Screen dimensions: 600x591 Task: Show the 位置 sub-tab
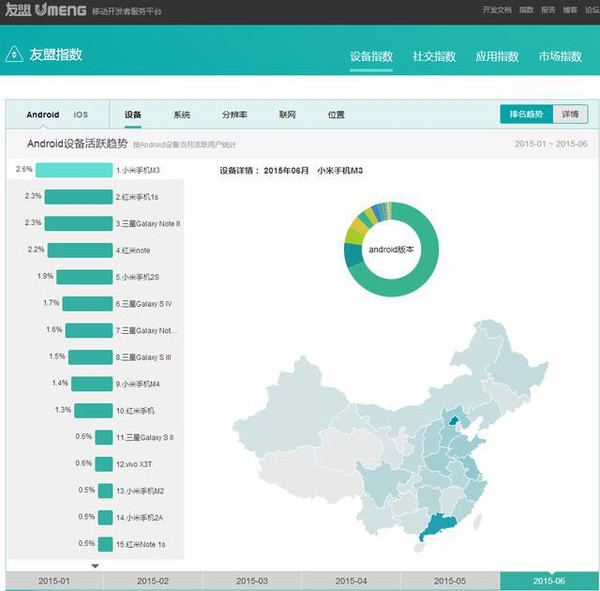336,115
